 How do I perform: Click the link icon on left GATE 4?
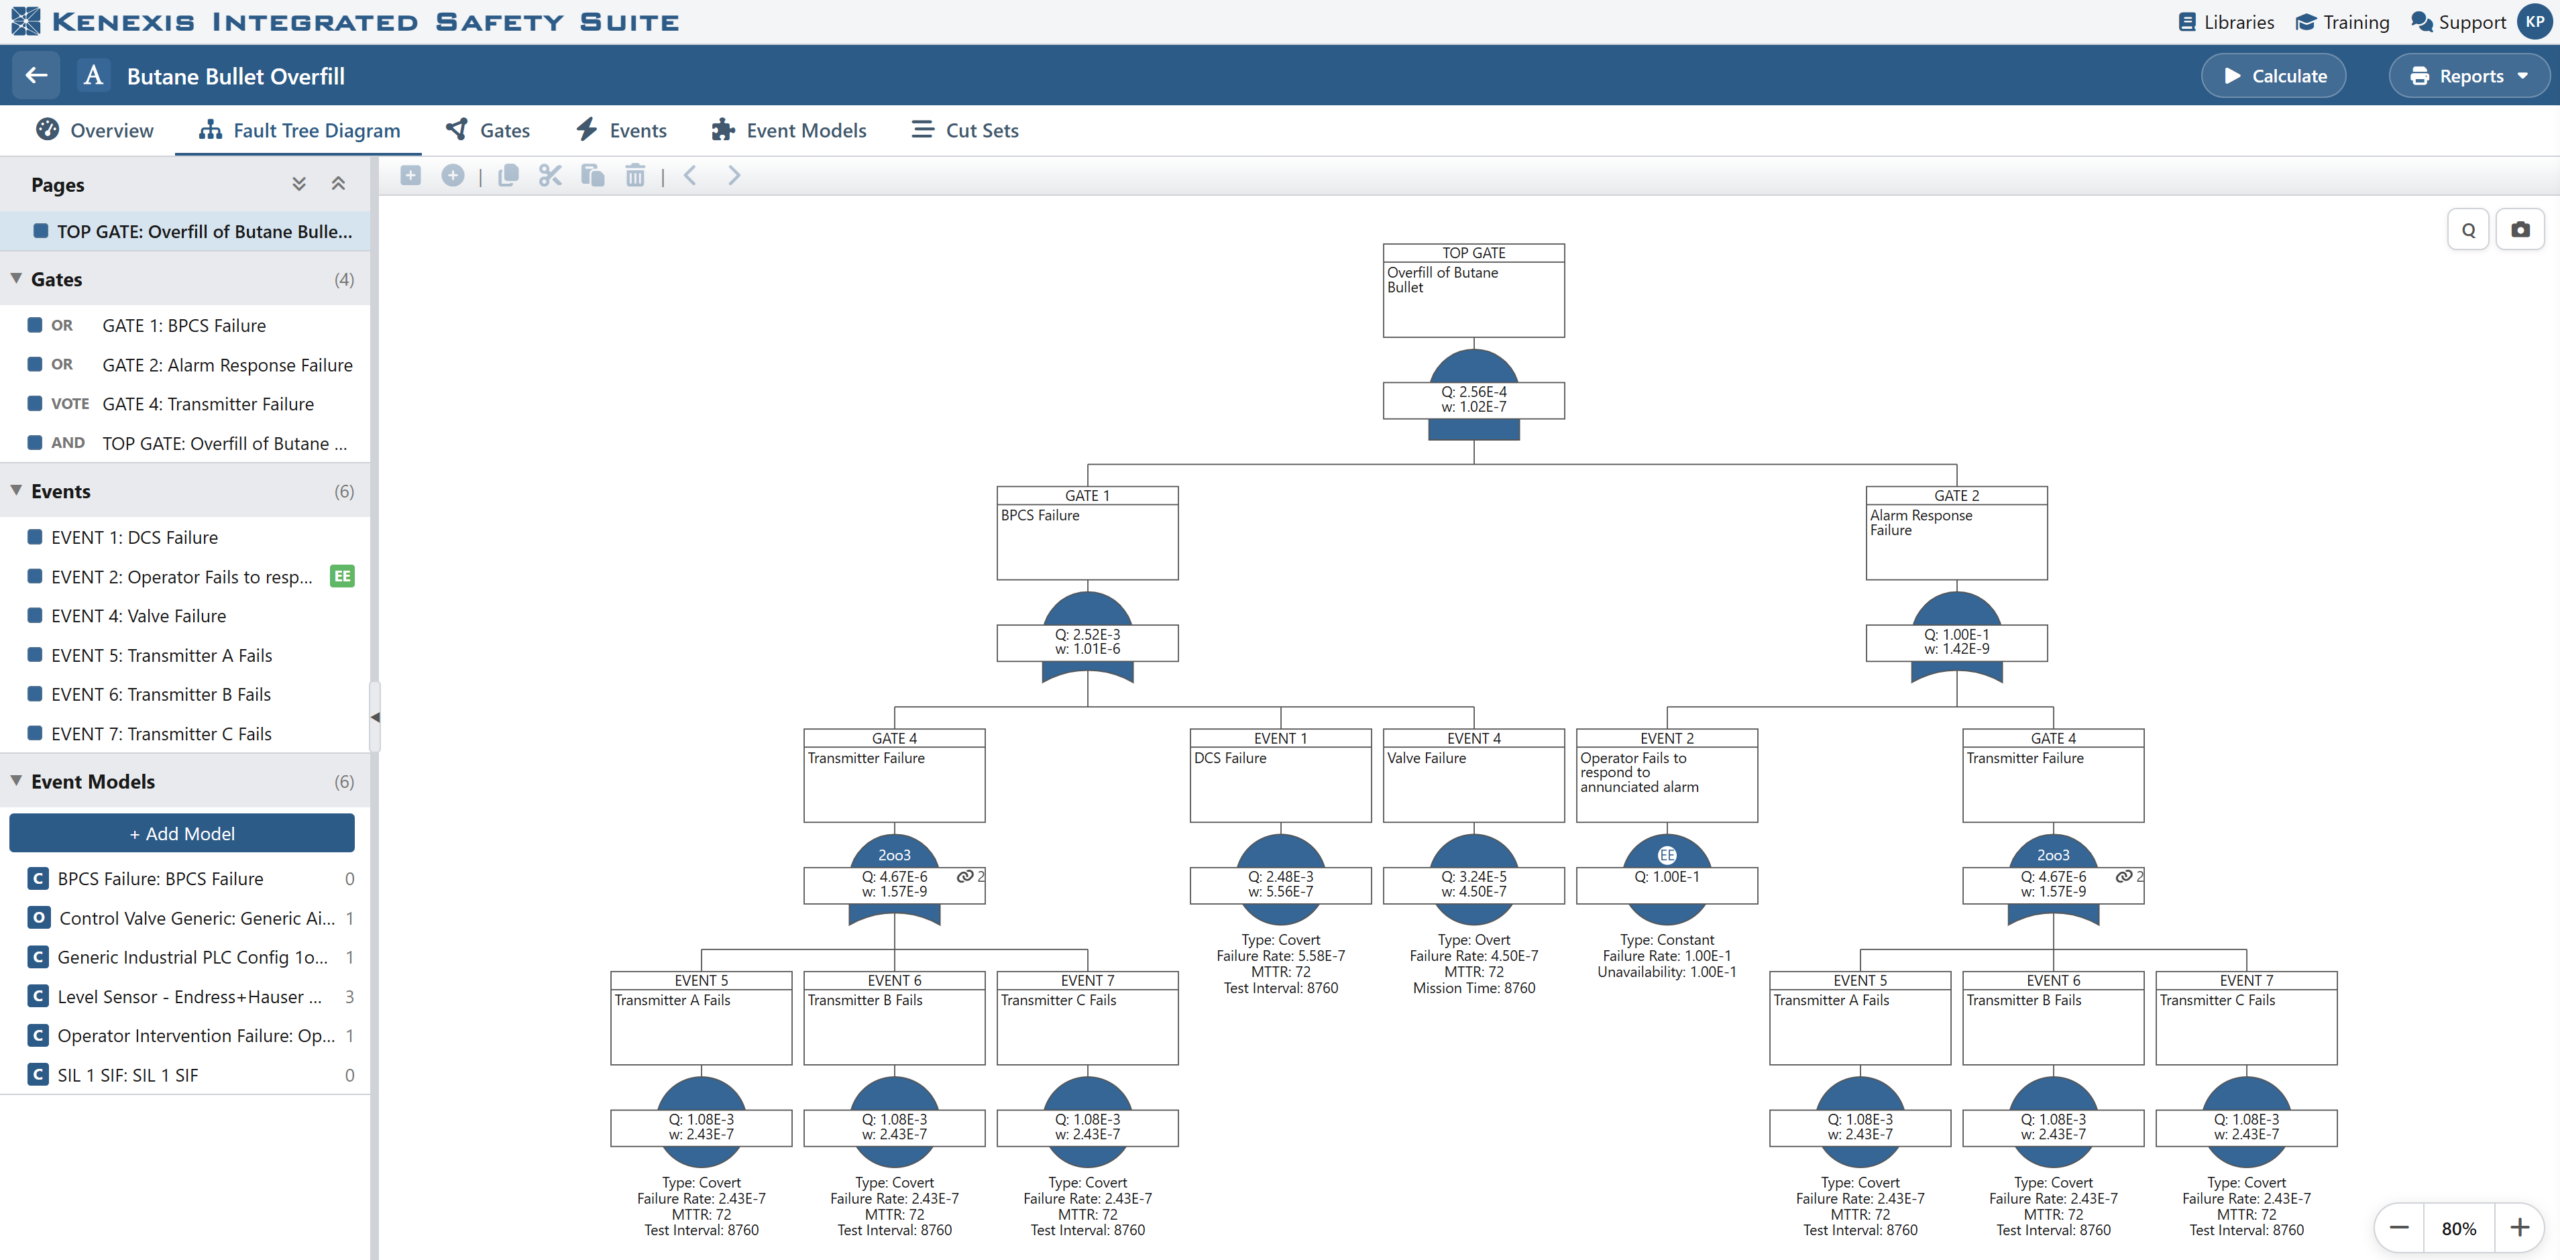click(965, 876)
